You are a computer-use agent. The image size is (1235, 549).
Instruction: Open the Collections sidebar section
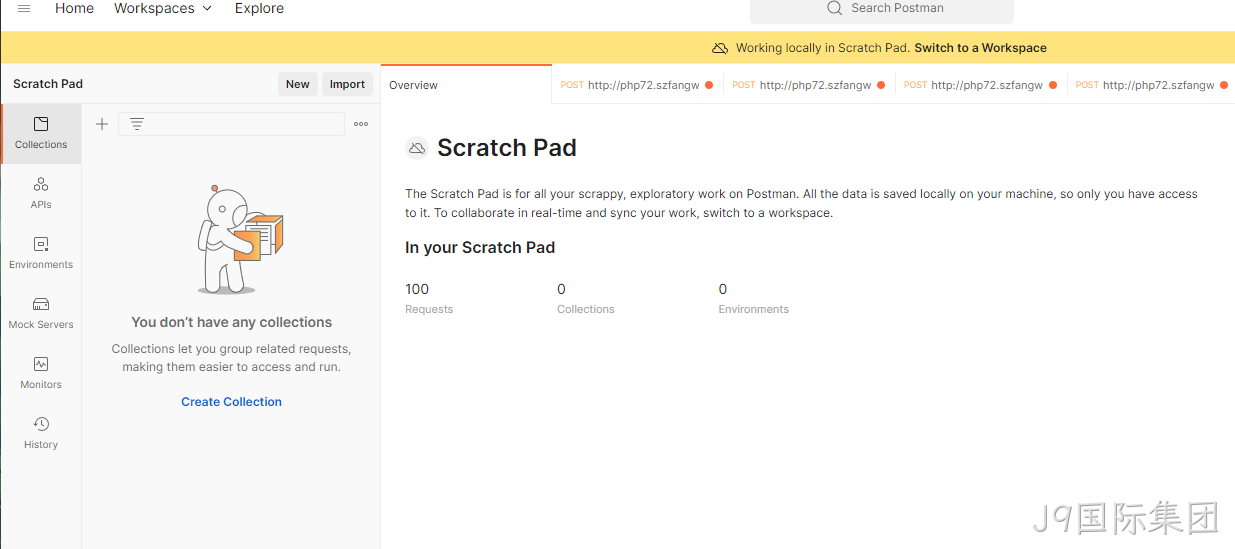point(41,133)
